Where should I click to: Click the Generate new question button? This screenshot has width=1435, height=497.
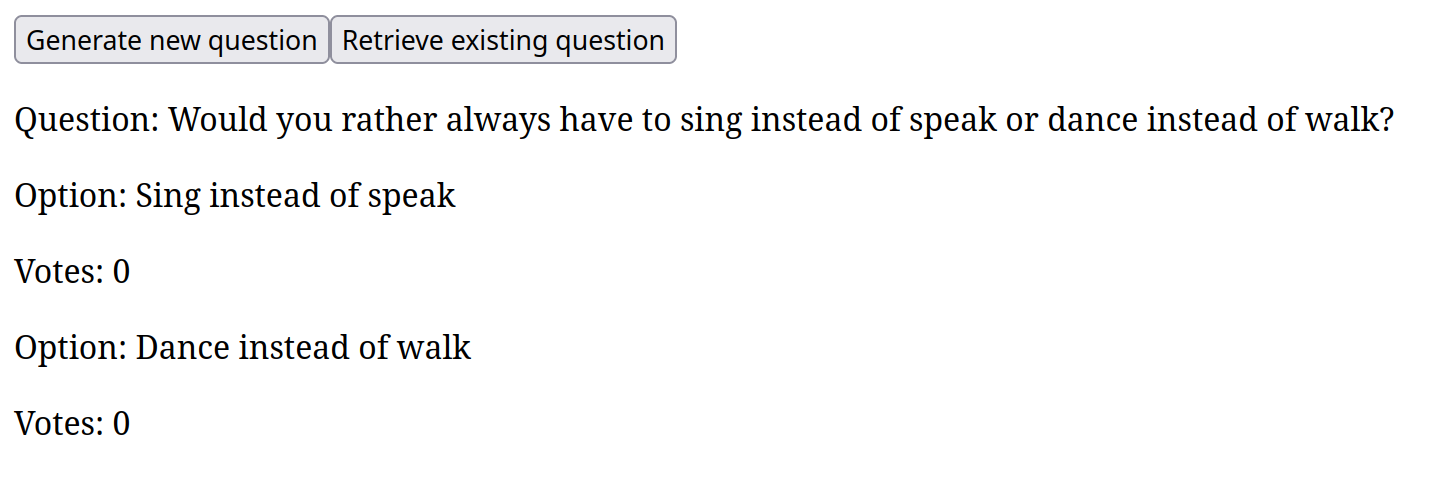click(x=172, y=40)
